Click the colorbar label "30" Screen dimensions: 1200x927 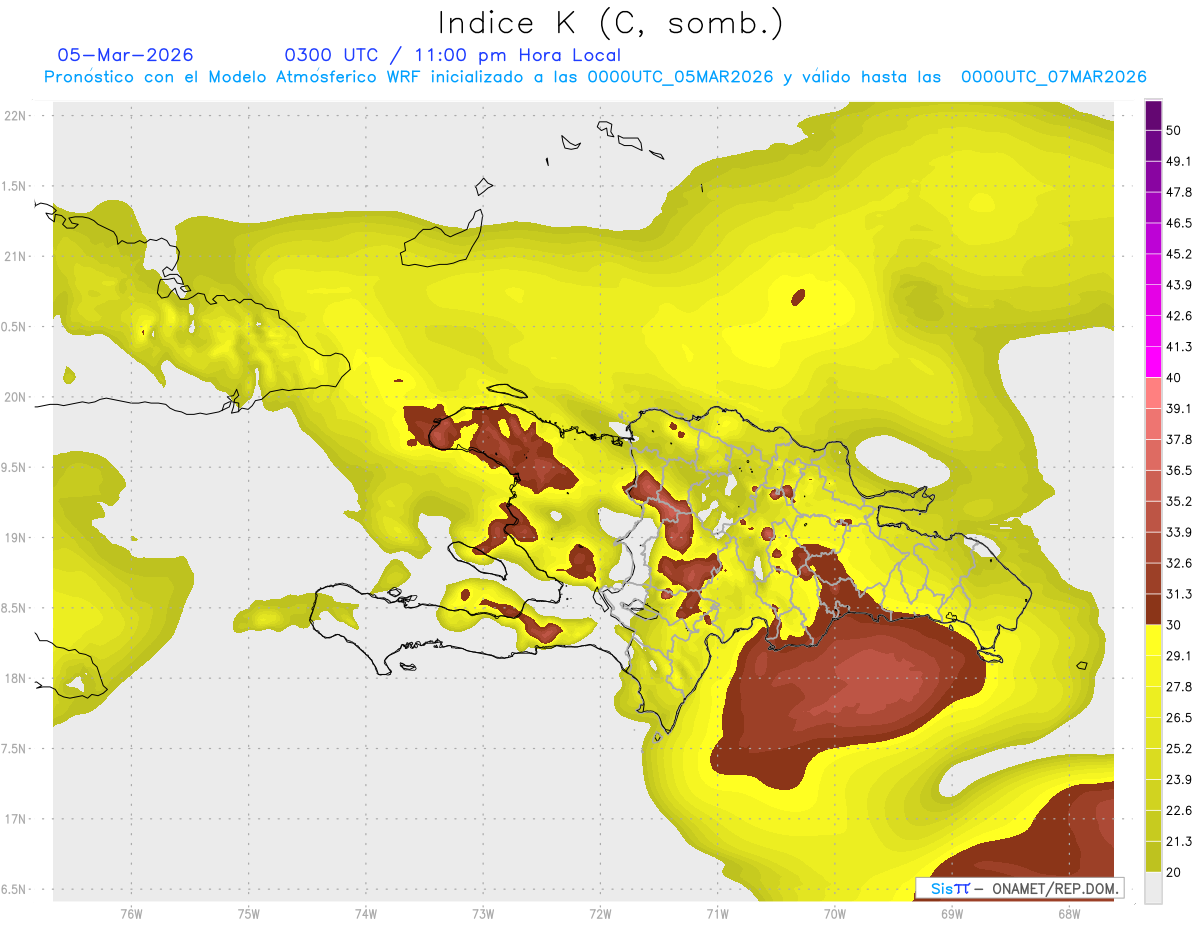(1174, 625)
